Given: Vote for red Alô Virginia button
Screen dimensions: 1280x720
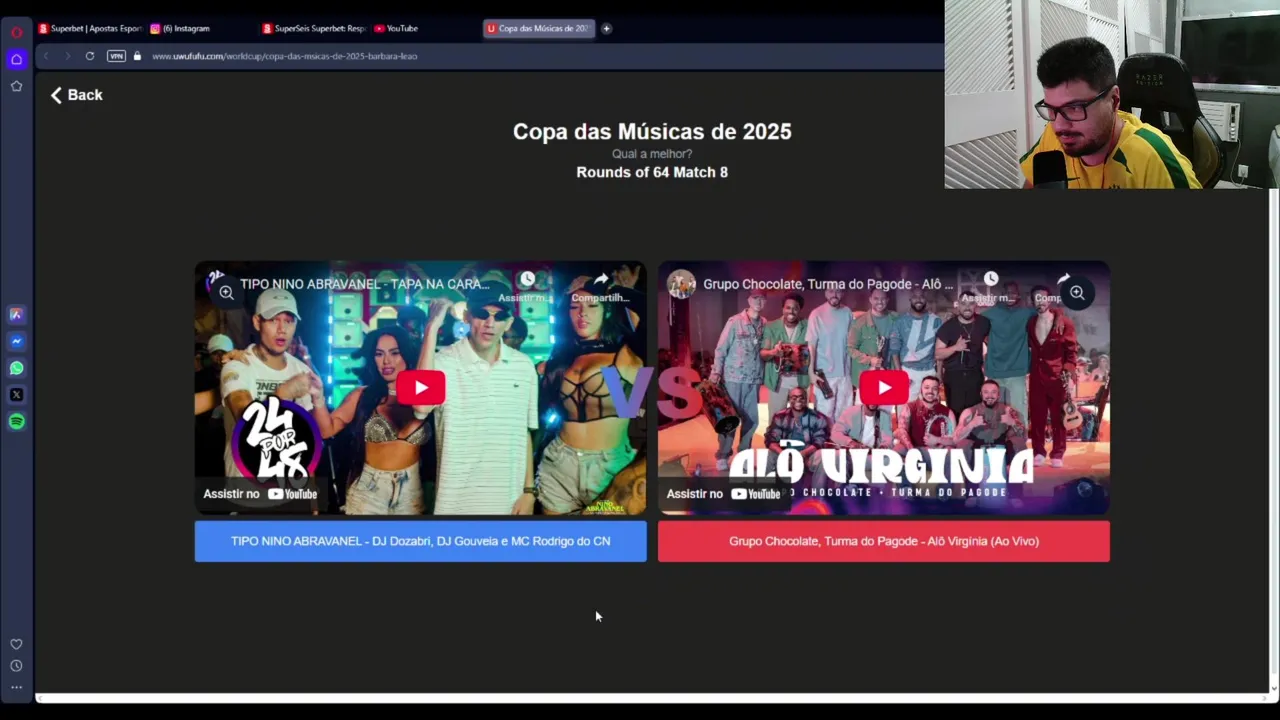Looking at the screenshot, I should [x=884, y=541].
